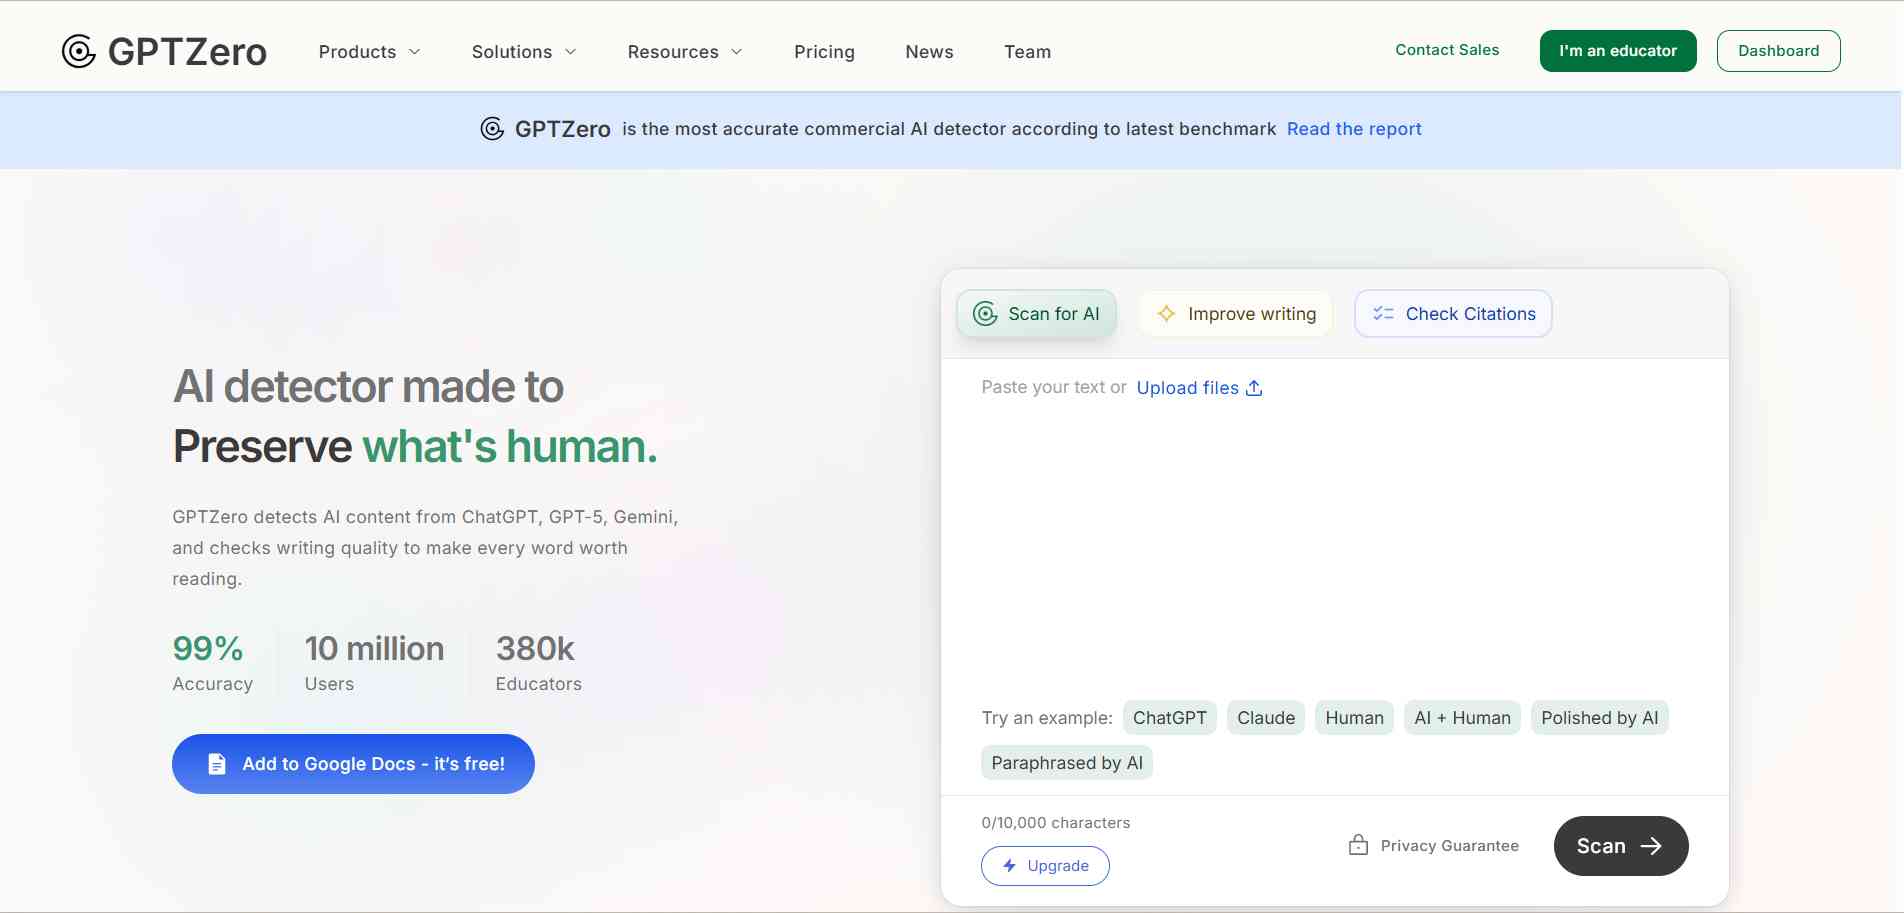Image resolution: width=1904 pixels, height=913 pixels.
Task: Click the target icon on Scan for AI
Action: [986, 313]
